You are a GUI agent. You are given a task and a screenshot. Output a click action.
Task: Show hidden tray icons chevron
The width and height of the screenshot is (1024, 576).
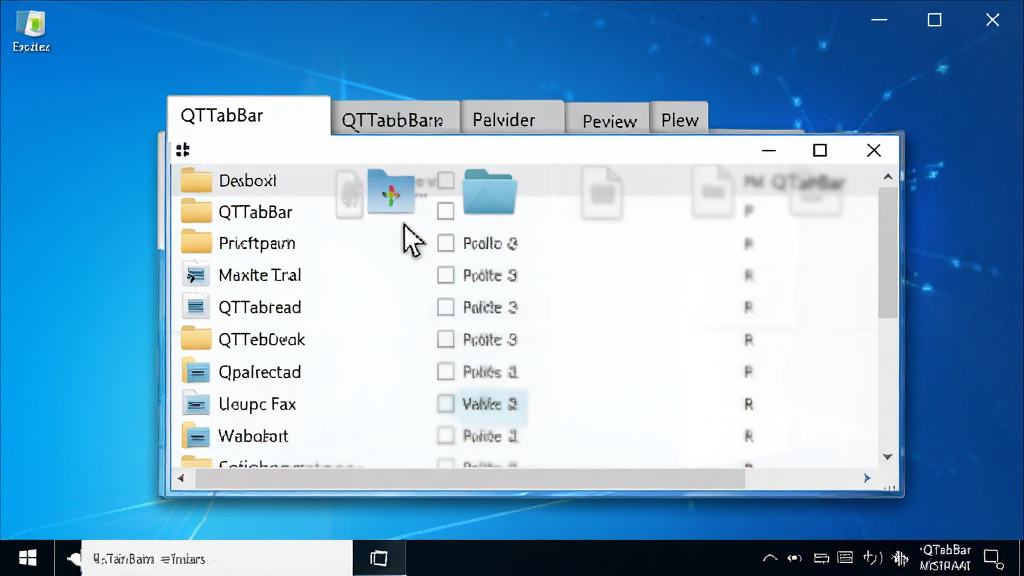[770, 558]
